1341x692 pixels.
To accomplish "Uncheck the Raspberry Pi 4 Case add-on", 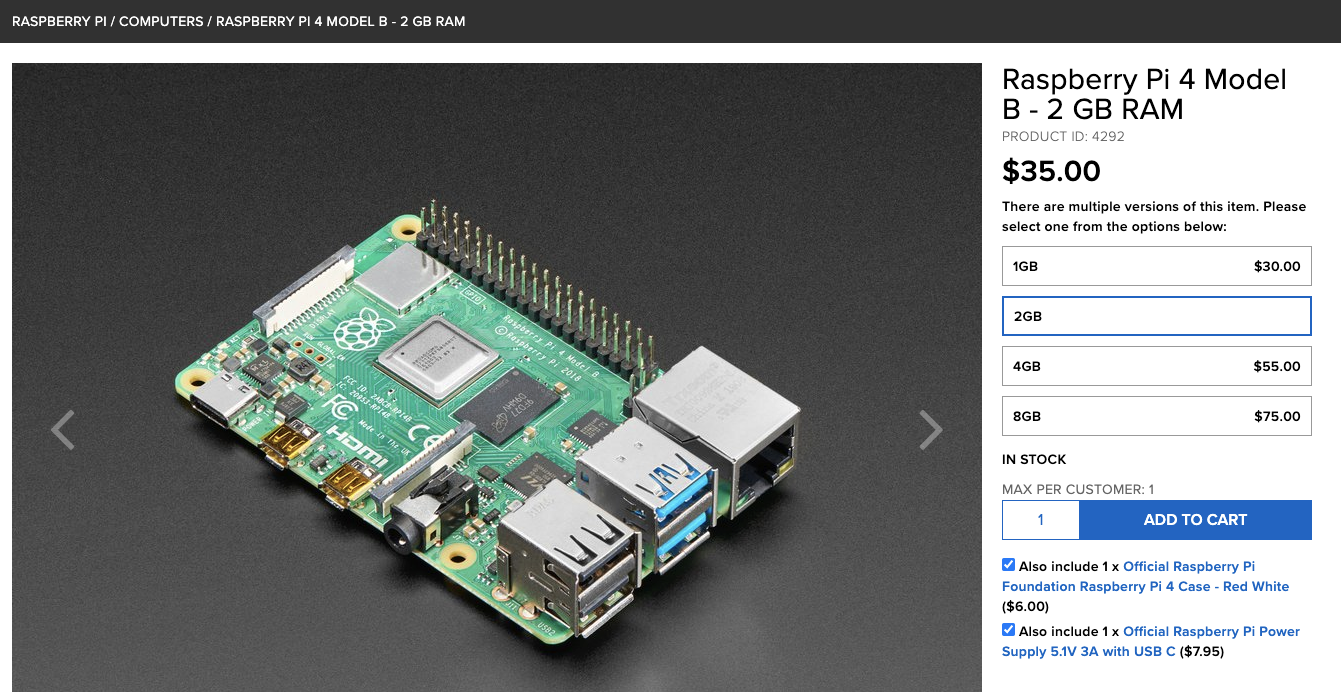I will pyautogui.click(x=1008, y=565).
